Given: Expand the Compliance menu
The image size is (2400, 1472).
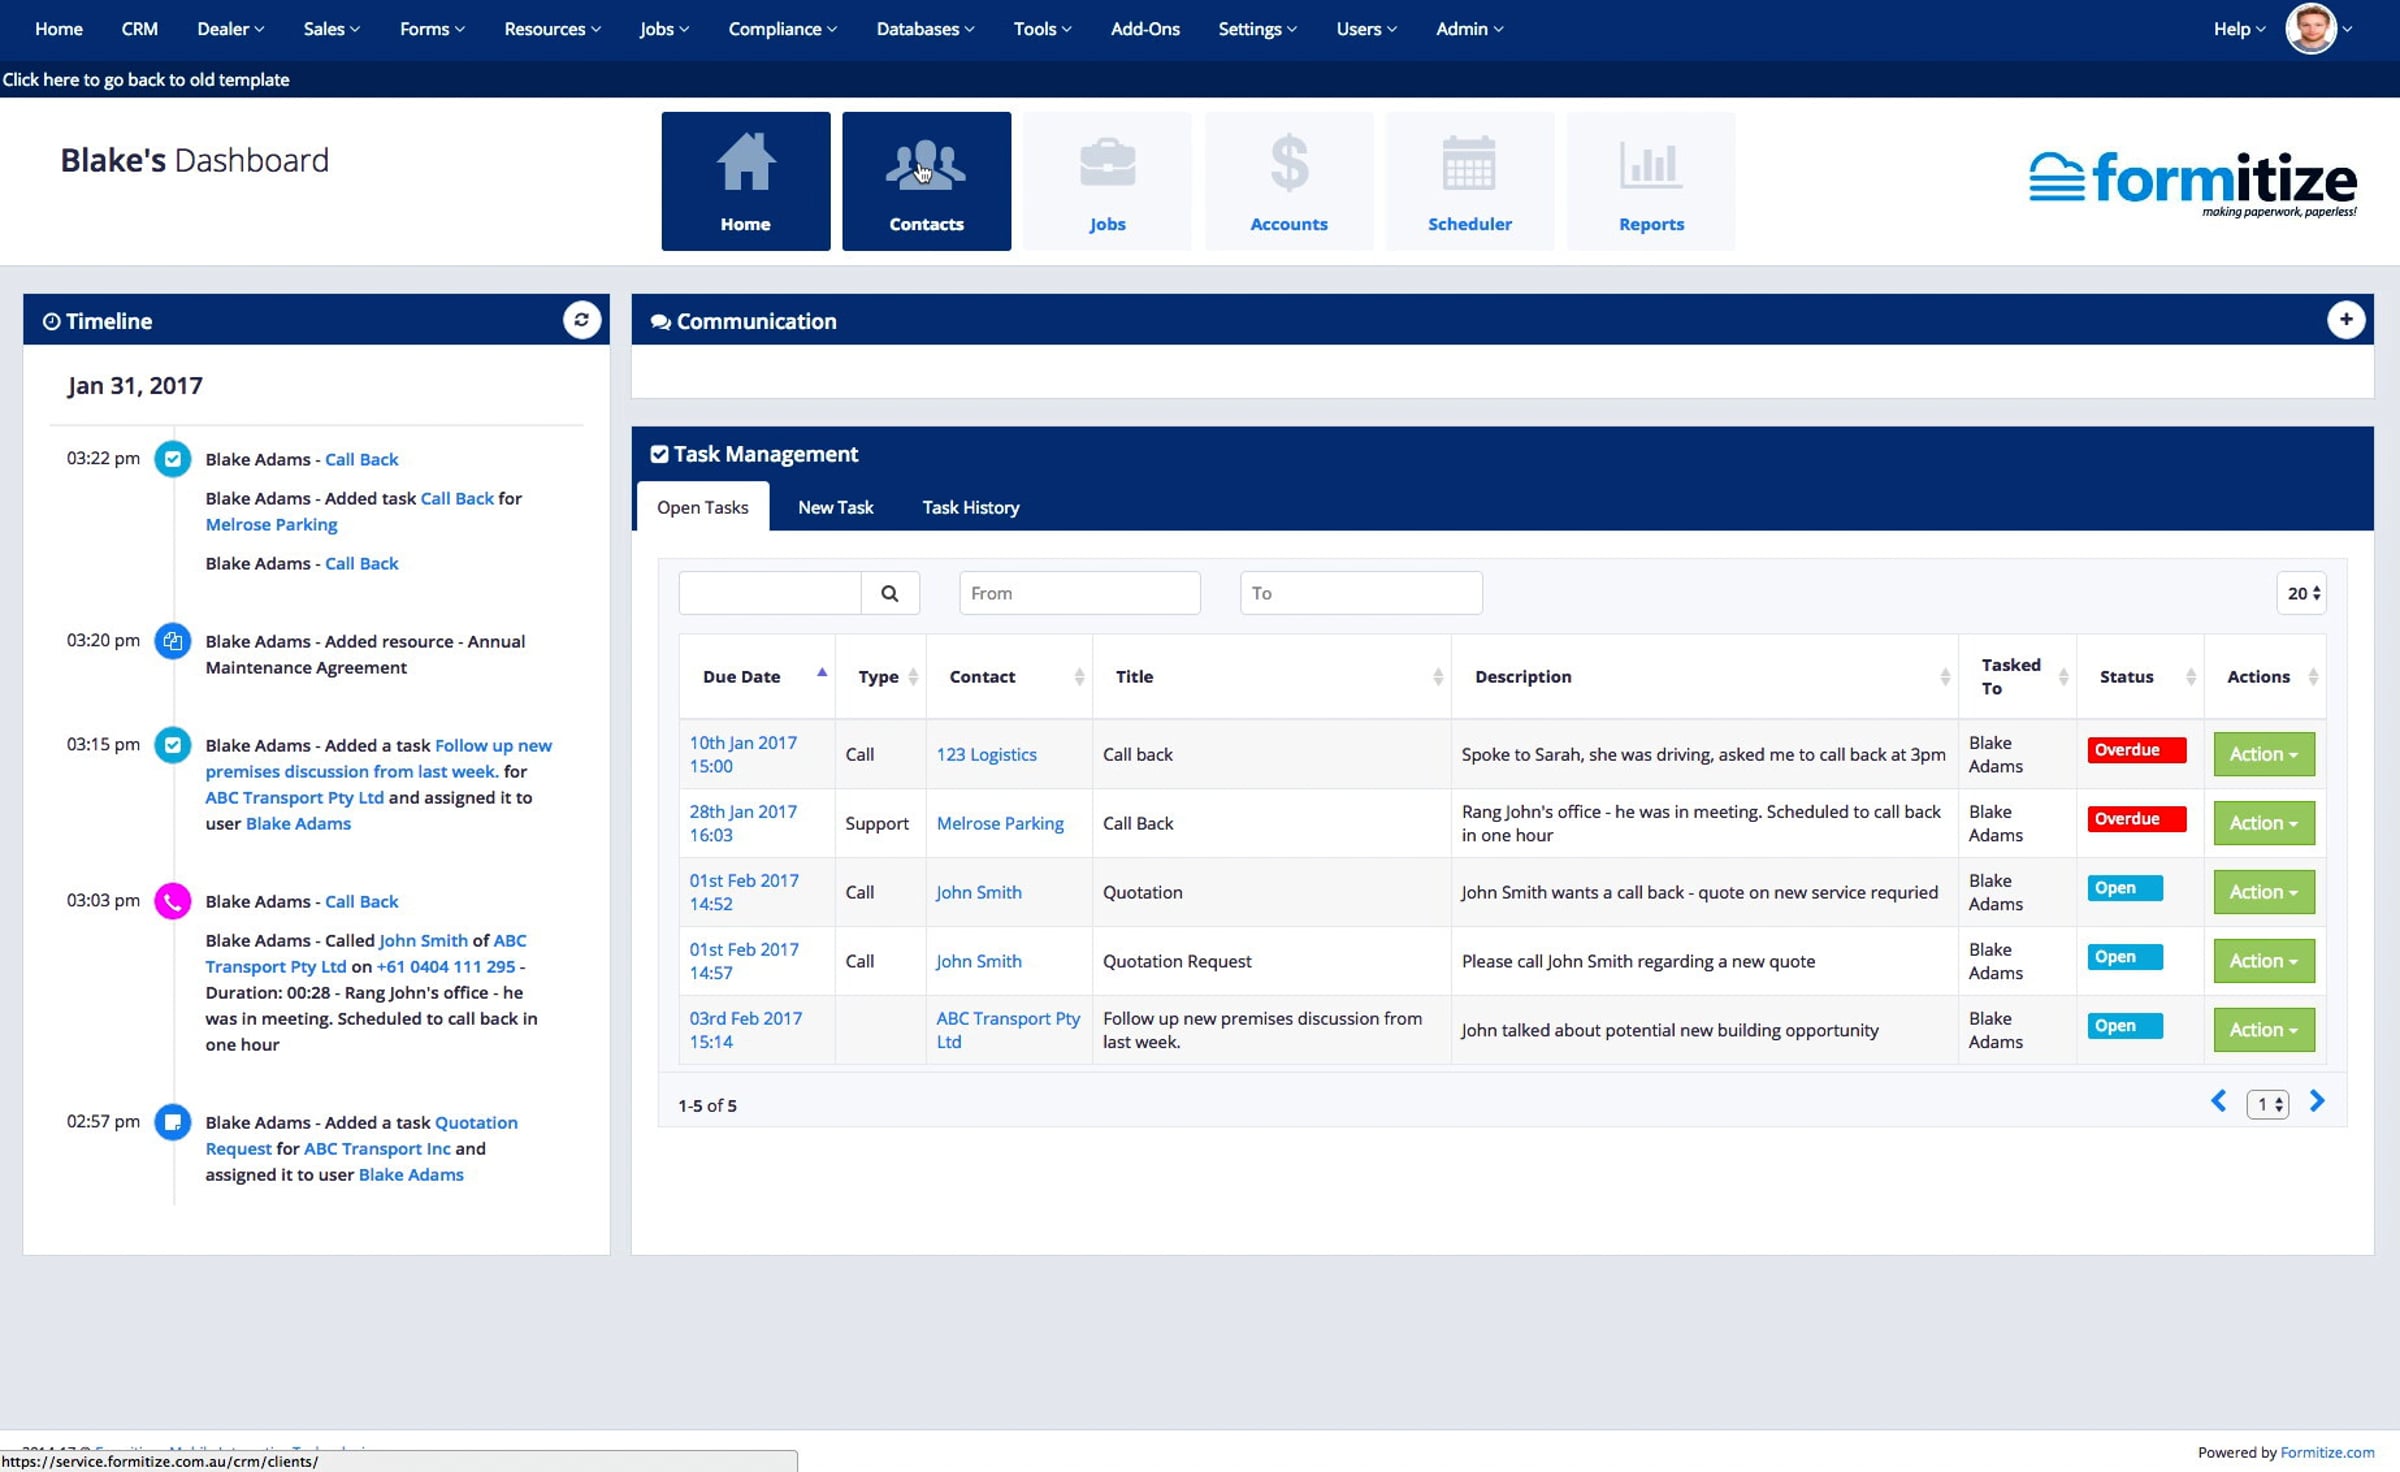Looking at the screenshot, I should [x=782, y=29].
